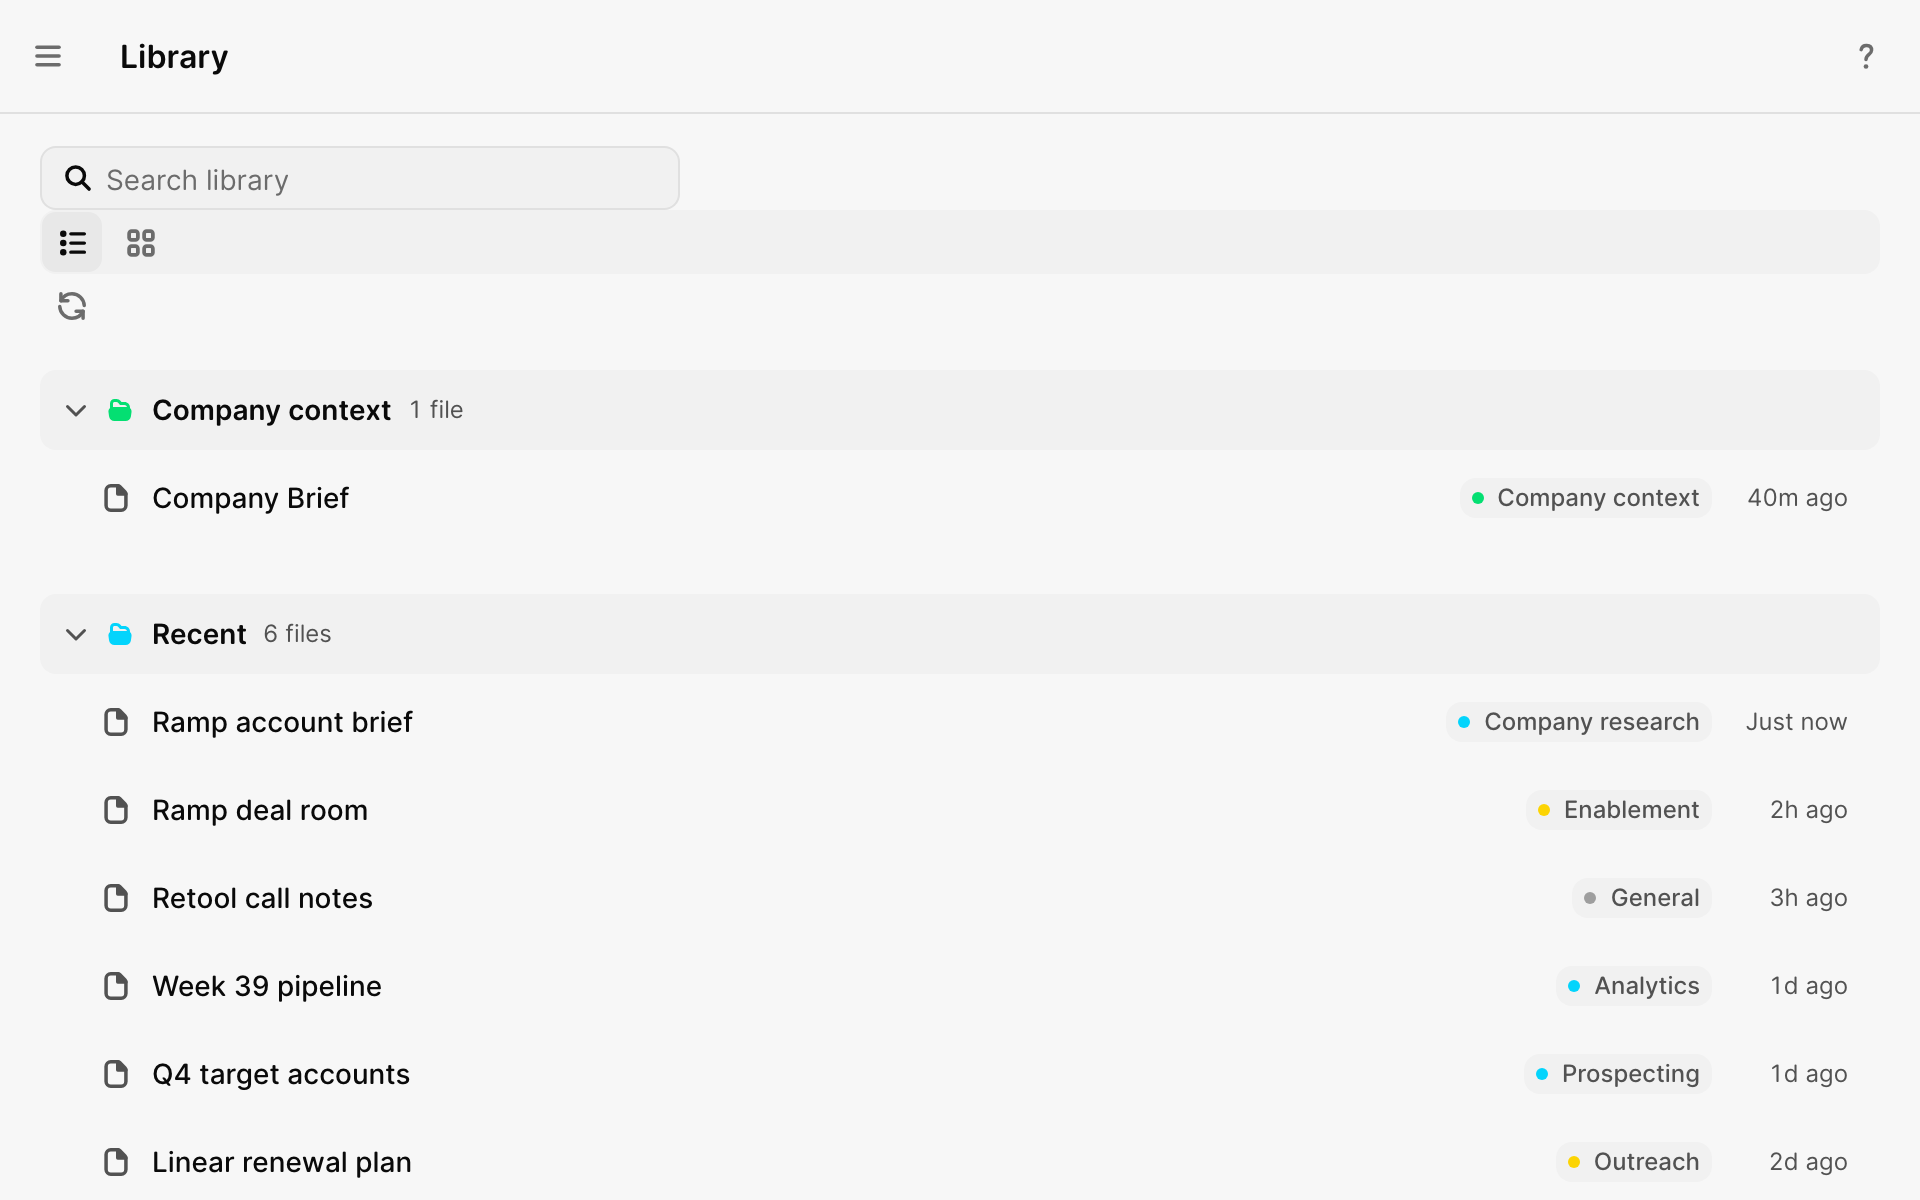Screen dimensions: 1920x1200
Task: Click the Analytics tag
Action: coord(1634,986)
